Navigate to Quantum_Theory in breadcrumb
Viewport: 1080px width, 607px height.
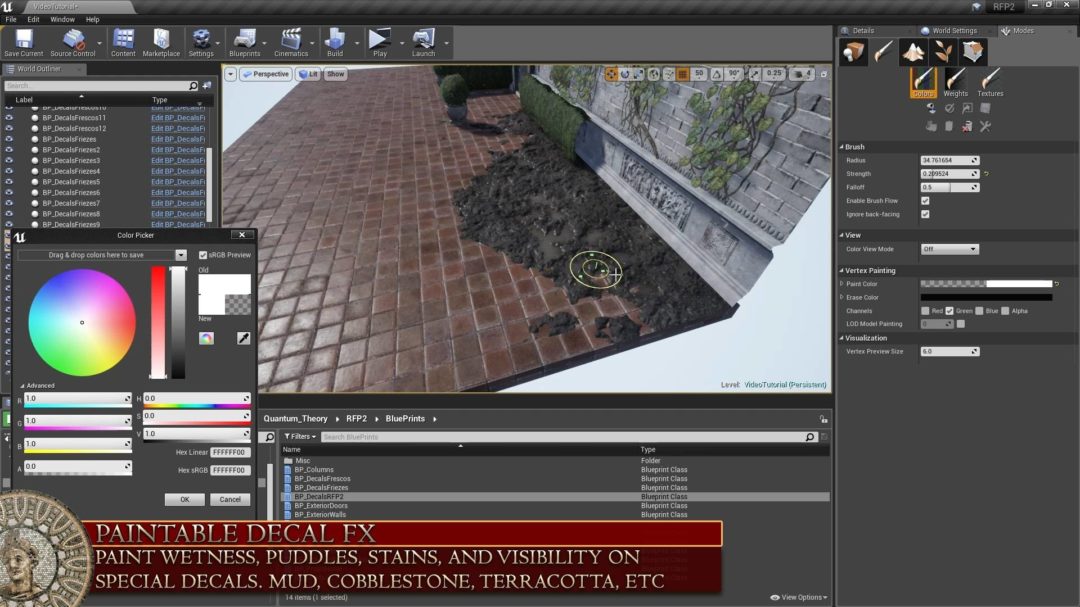(295, 419)
